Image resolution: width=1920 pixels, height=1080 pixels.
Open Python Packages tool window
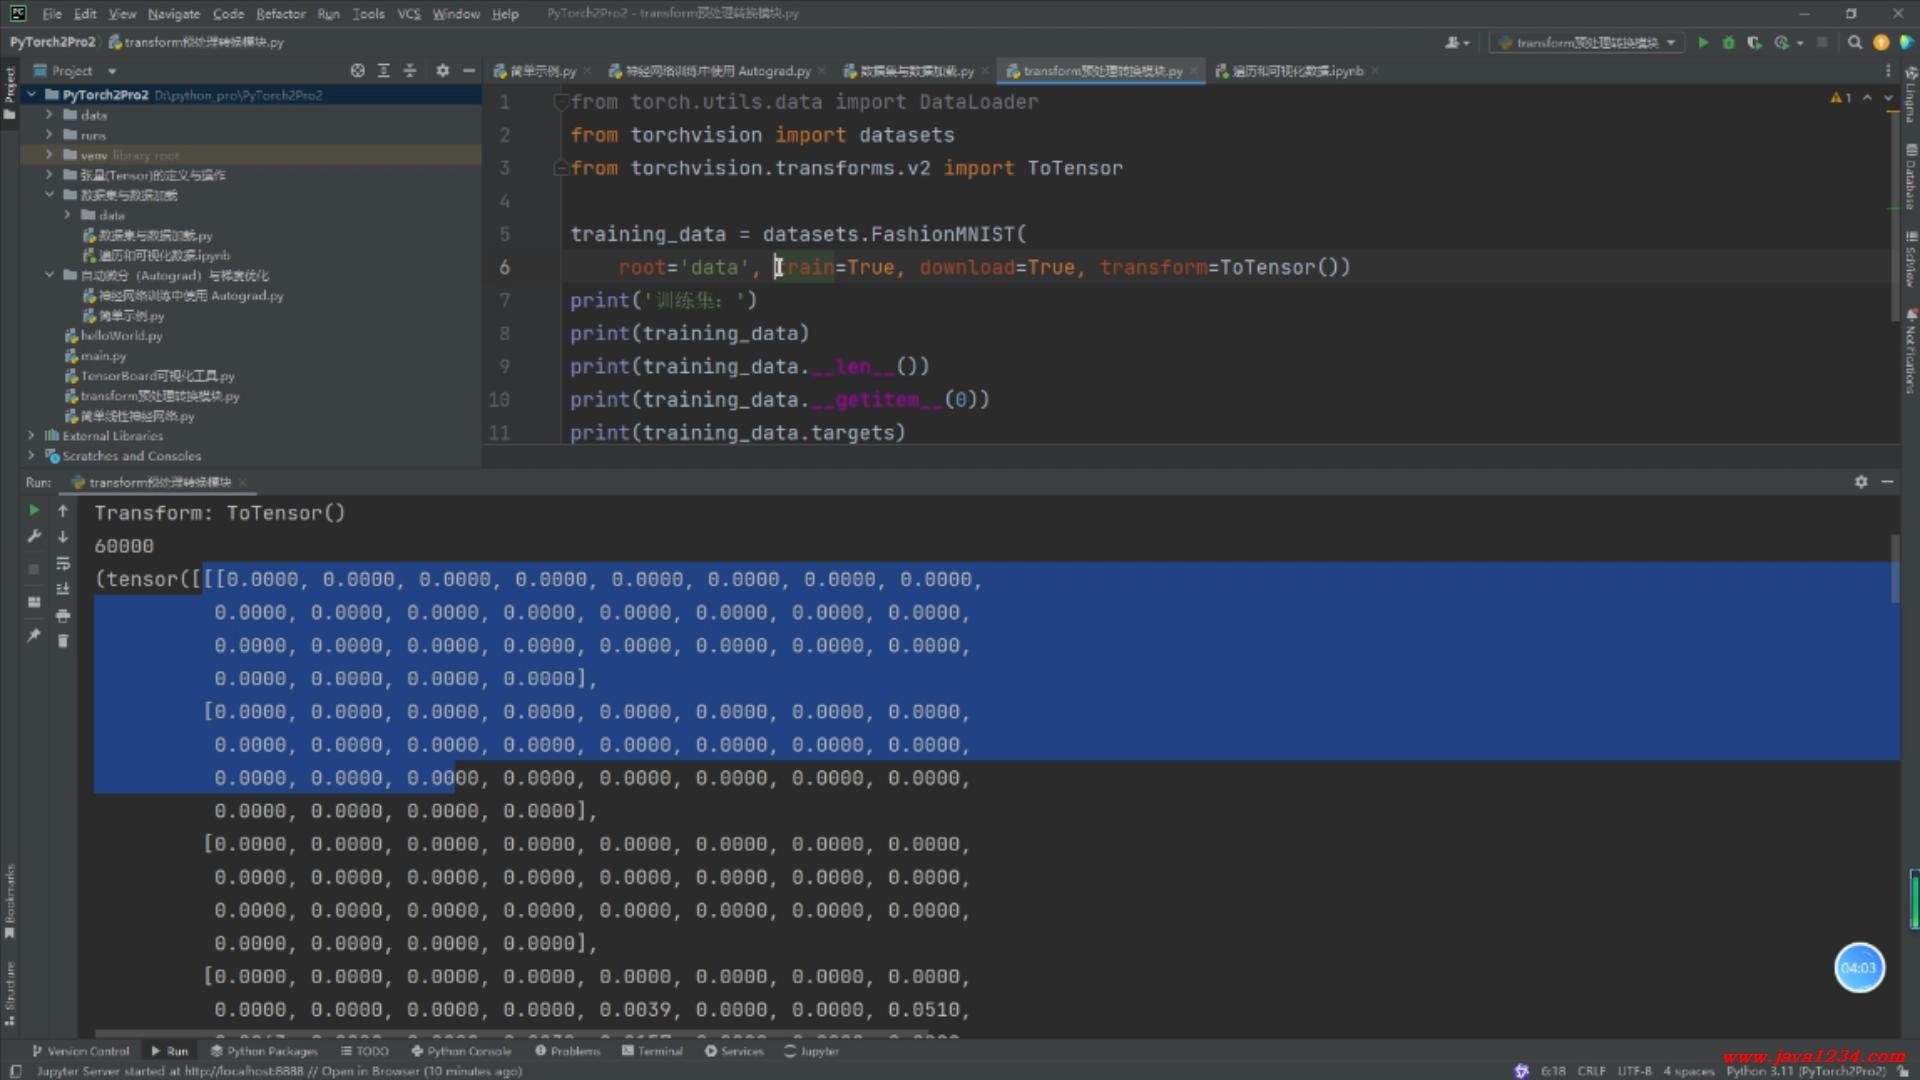(x=264, y=1051)
